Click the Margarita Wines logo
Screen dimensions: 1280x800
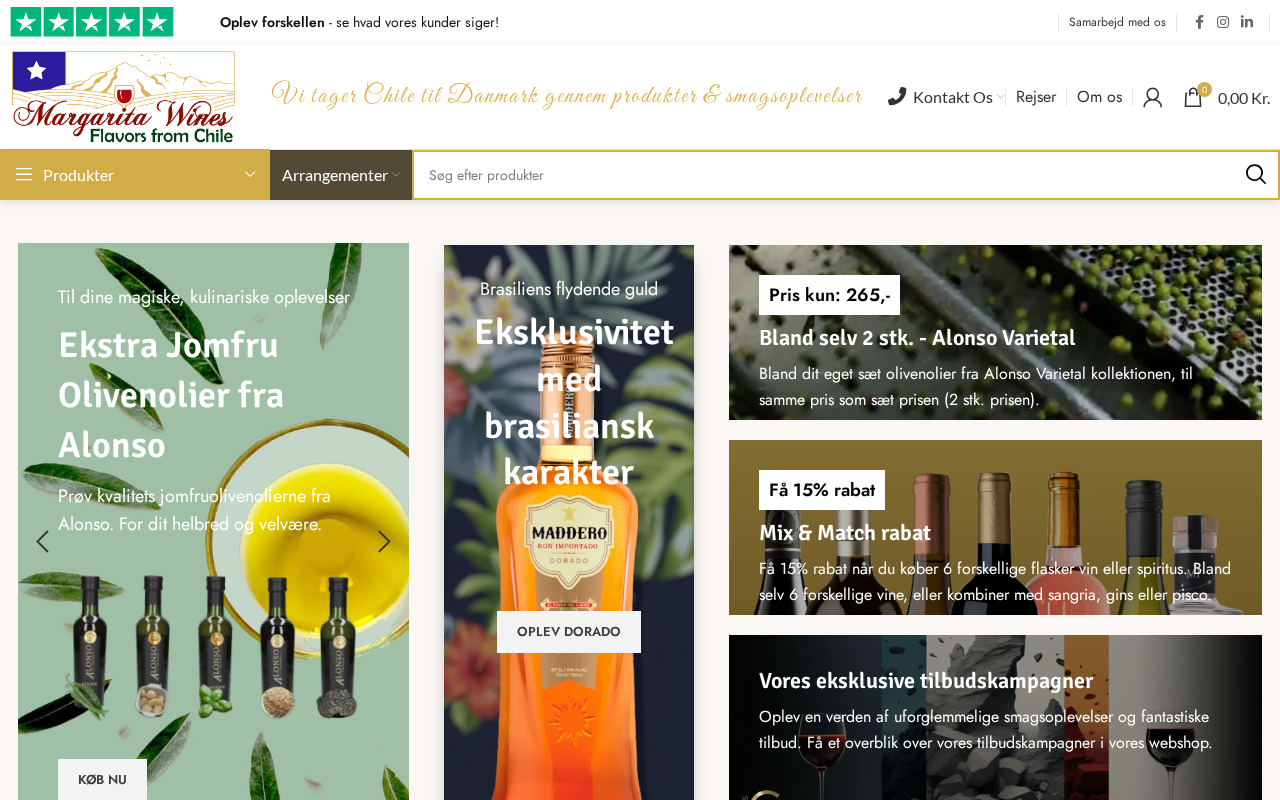point(123,97)
